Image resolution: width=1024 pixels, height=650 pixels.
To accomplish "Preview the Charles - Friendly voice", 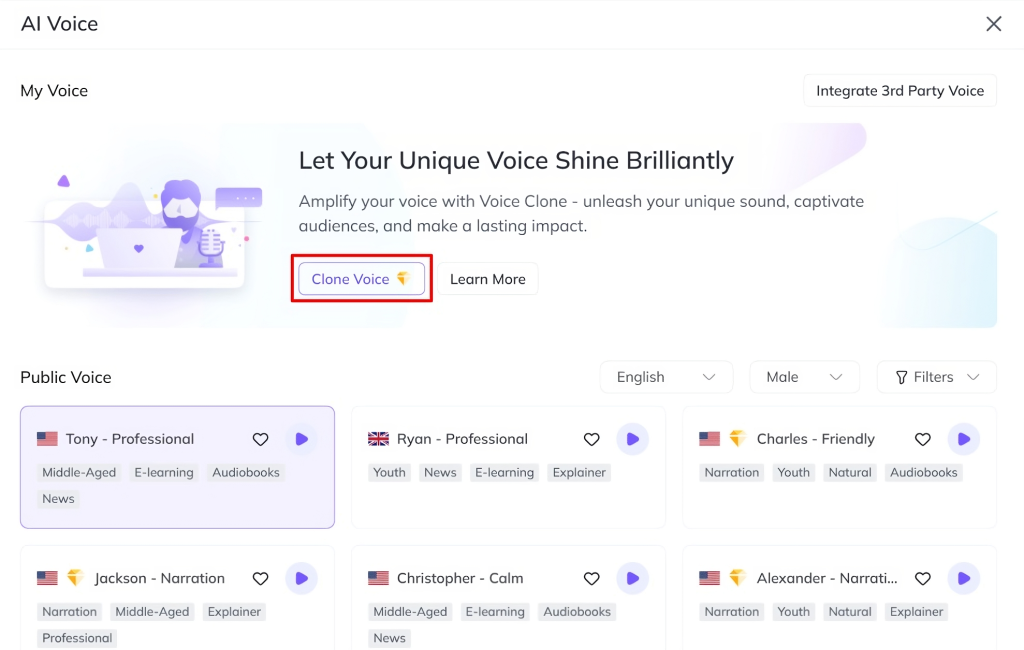I will [x=963, y=439].
